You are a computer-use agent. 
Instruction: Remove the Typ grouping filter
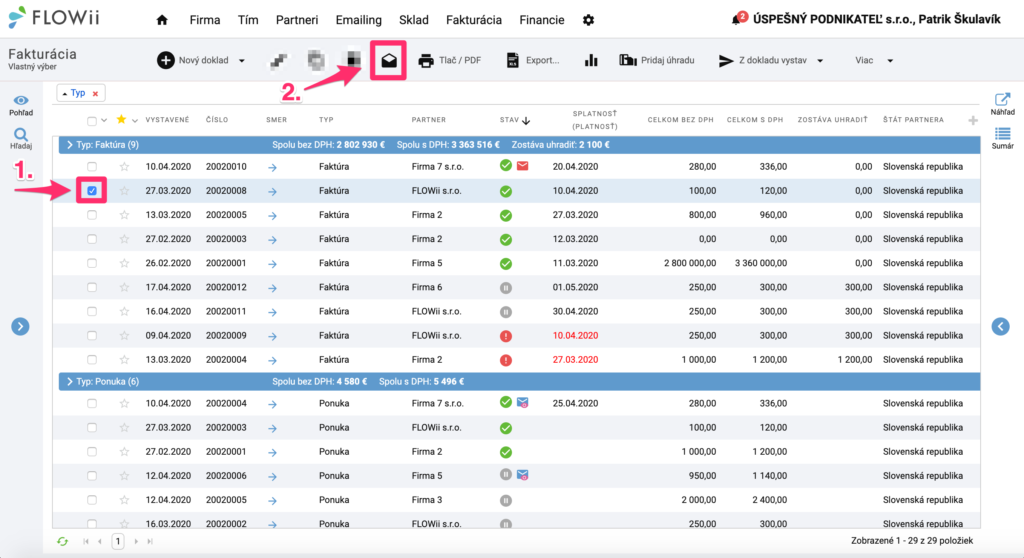pos(95,93)
